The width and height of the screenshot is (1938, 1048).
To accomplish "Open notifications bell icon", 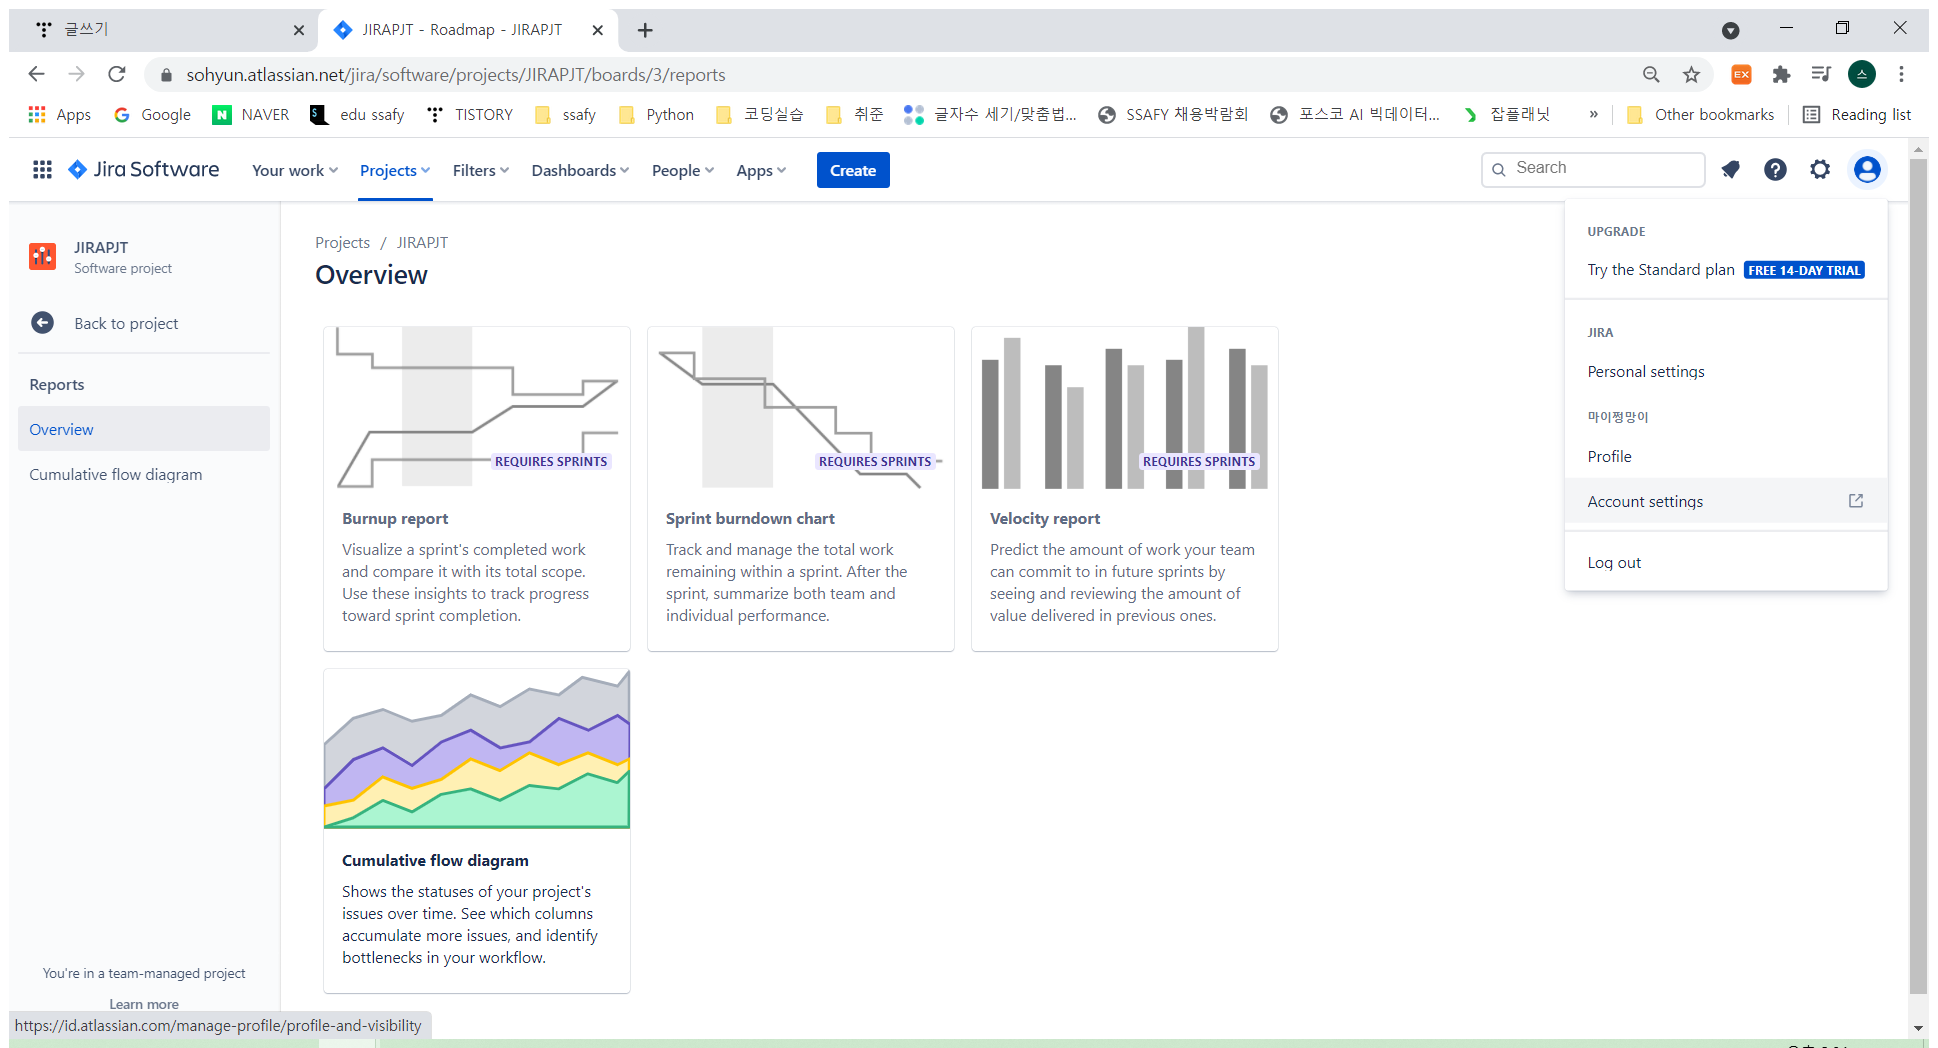I will pos(1731,170).
